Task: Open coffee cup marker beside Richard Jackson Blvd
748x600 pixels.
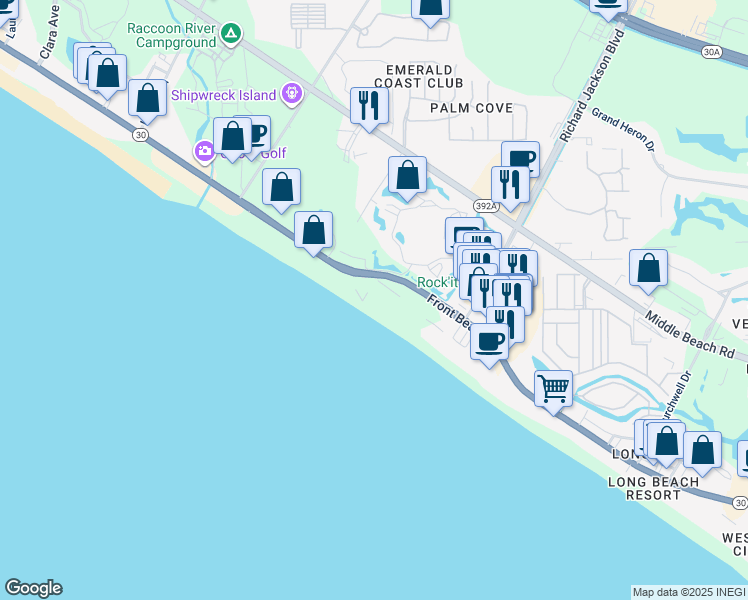Action: point(521,155)
